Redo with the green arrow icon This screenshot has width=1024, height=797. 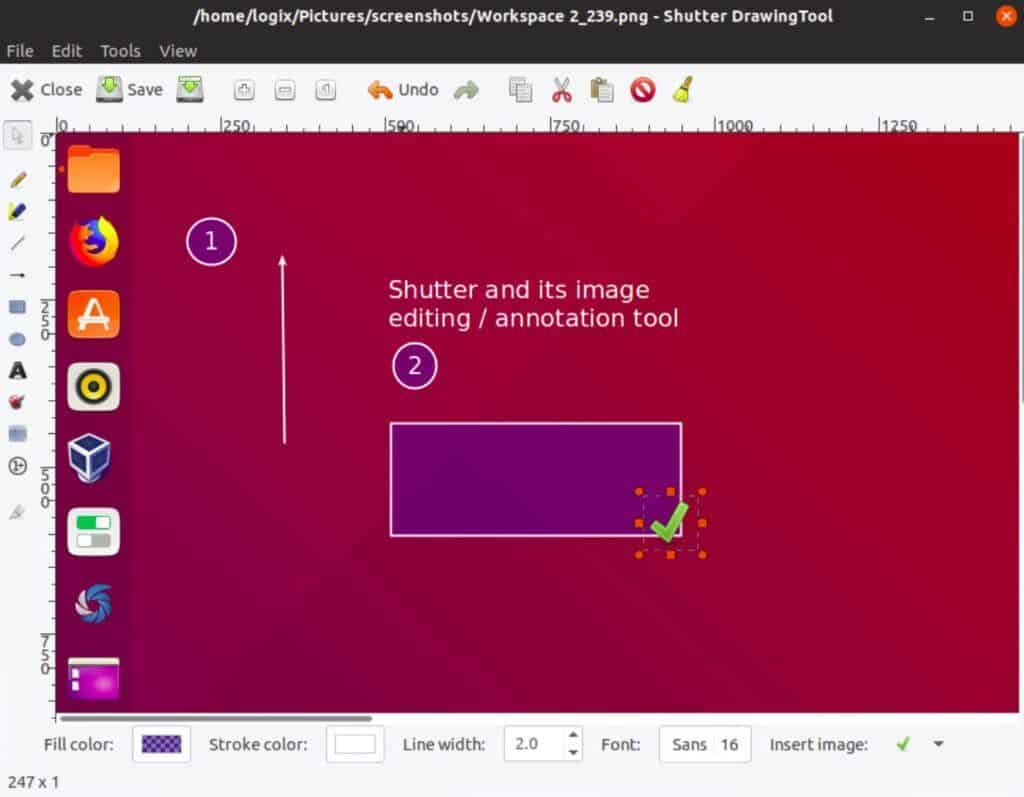(x=466, y=90)
